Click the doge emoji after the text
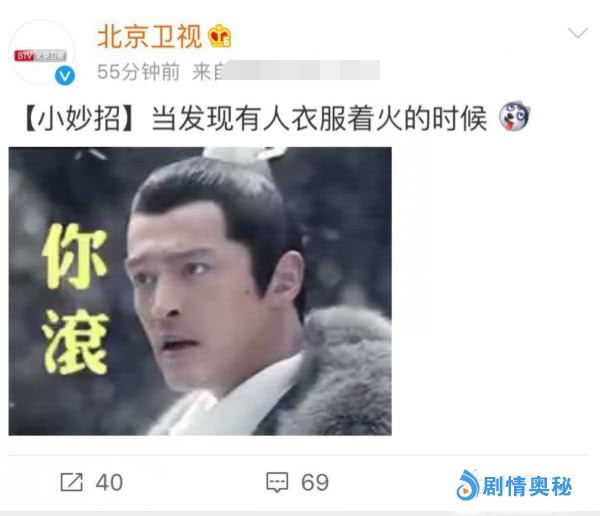 [x=515, y=116]
